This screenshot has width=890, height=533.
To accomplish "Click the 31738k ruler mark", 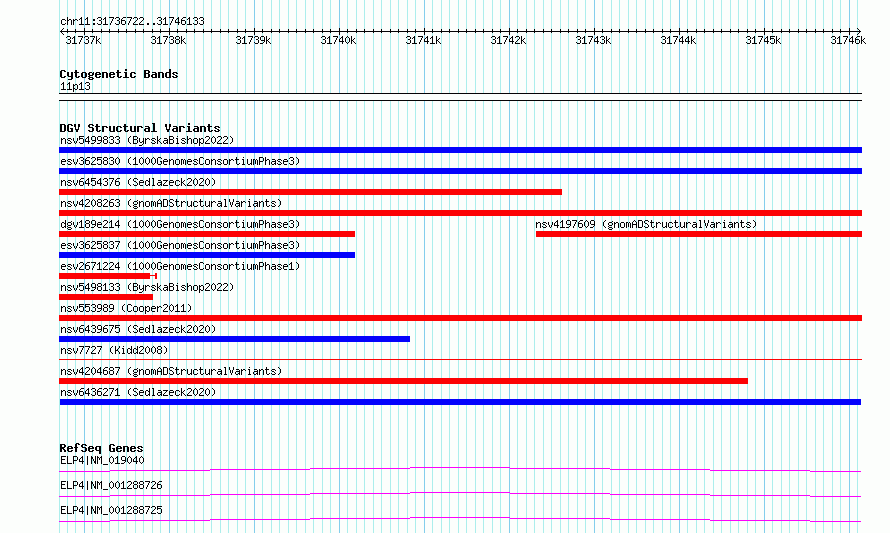I will tap(168, 40).
